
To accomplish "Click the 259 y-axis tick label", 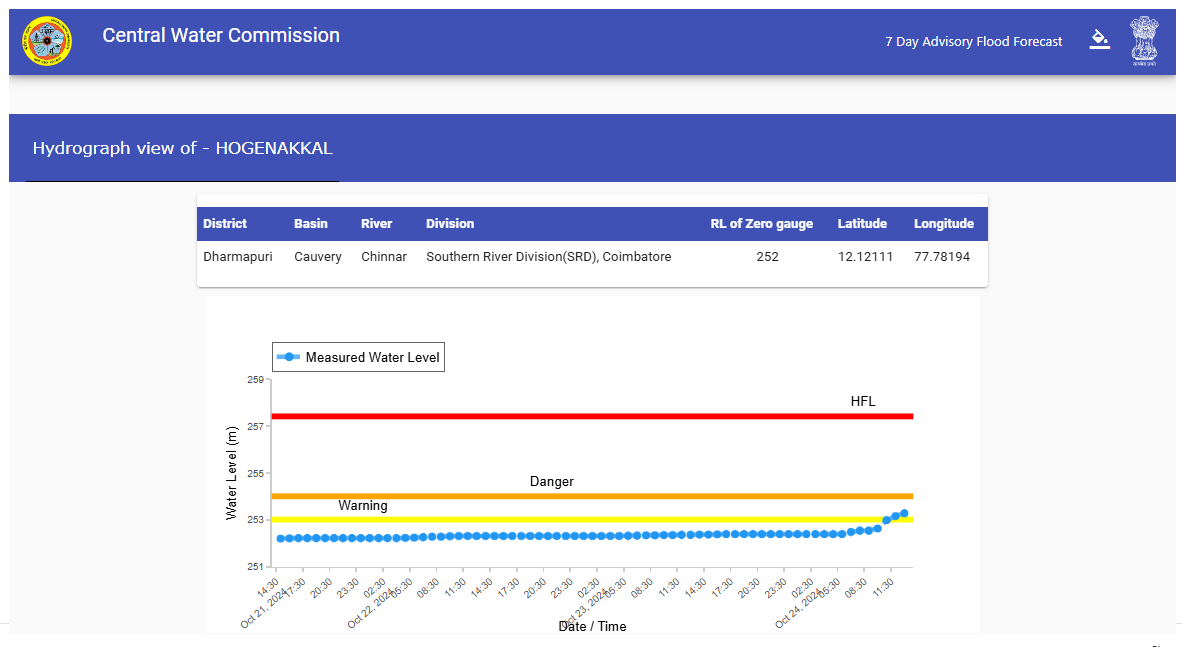I will point(256,379).
